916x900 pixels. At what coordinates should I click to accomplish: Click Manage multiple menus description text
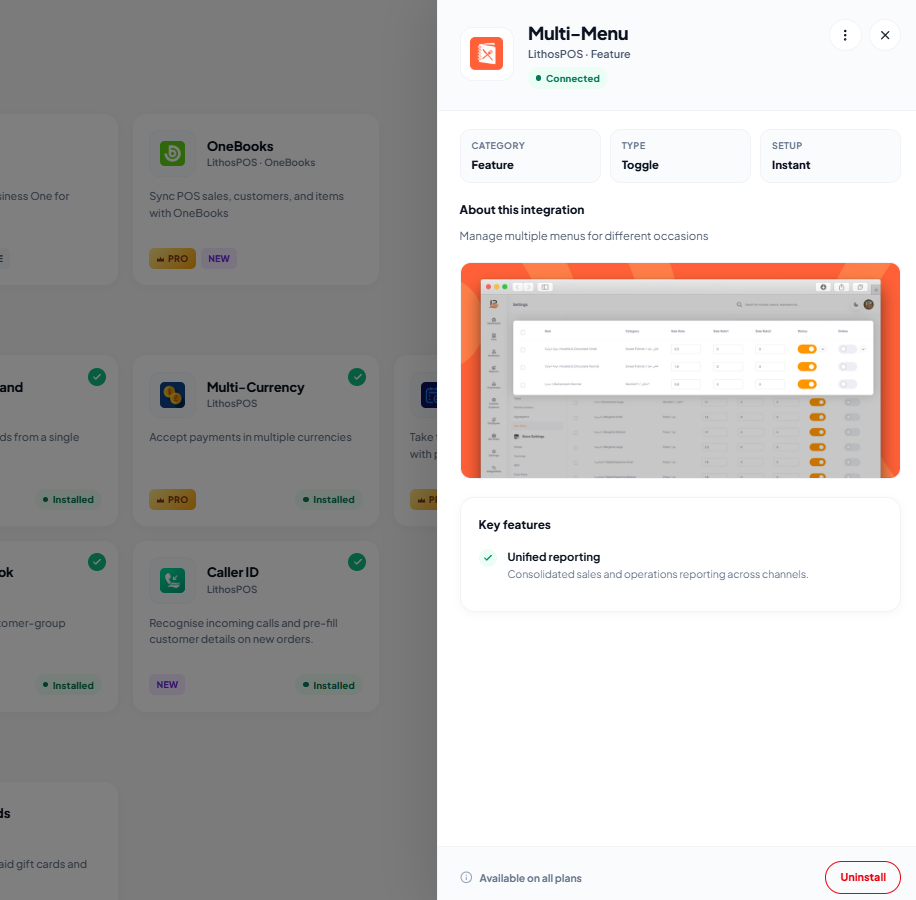pyautogui.click(x=584, y=236)
